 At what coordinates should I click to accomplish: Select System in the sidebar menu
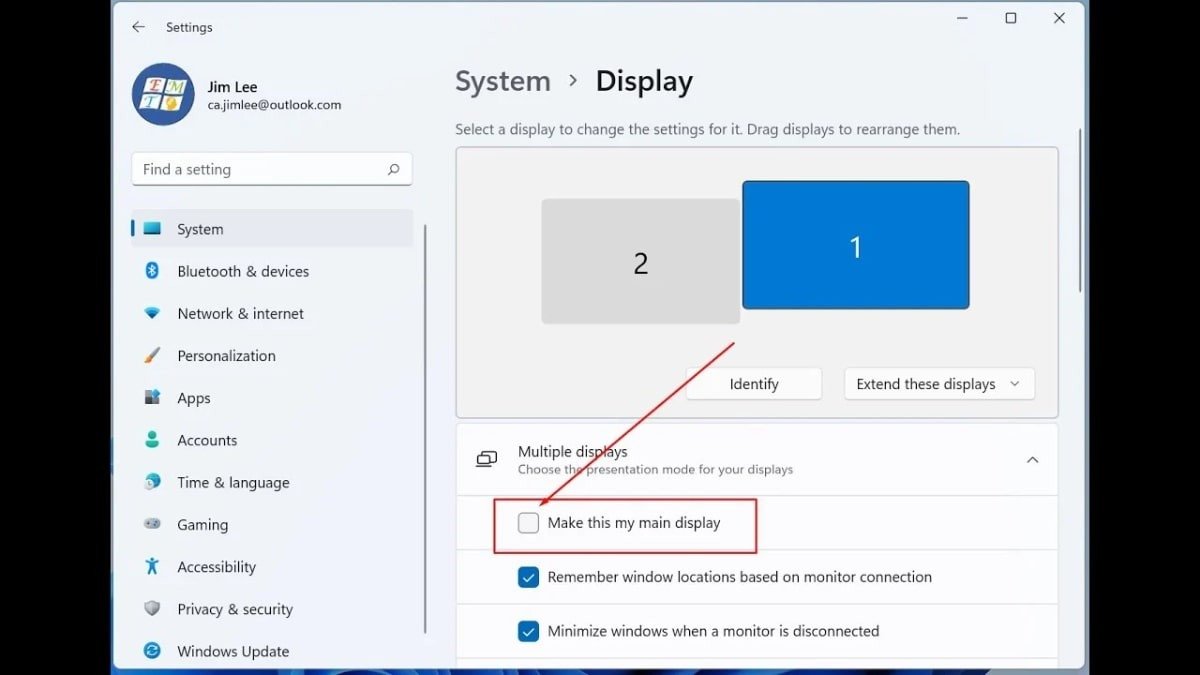pos(200,228)
